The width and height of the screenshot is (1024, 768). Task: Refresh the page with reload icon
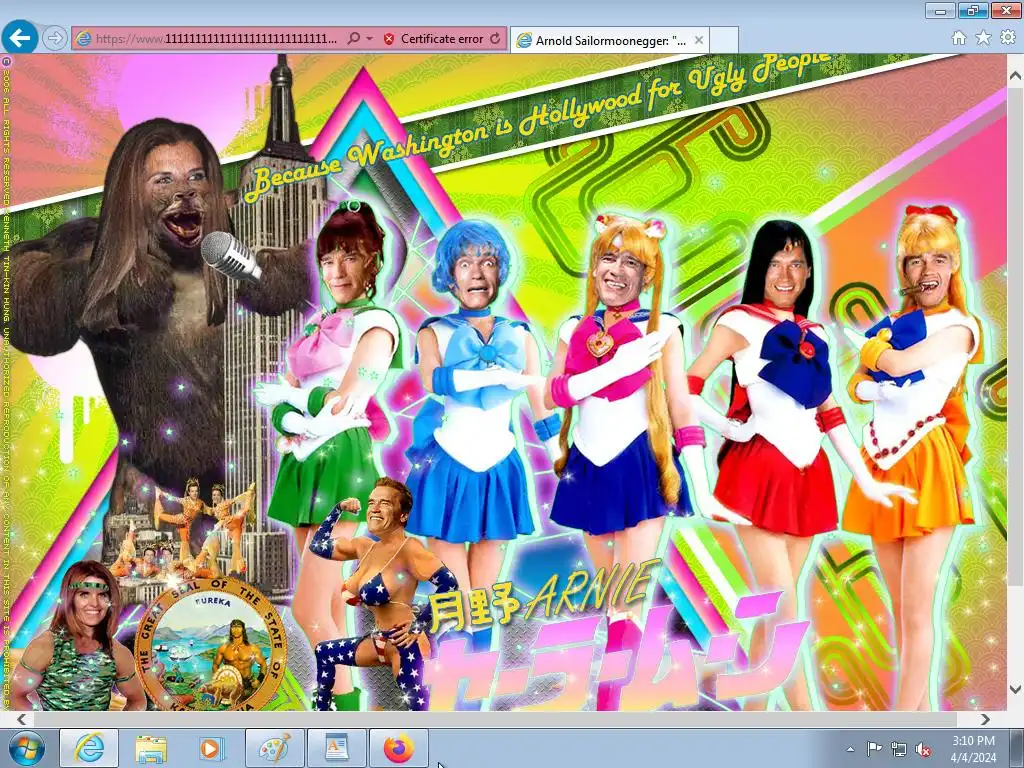(x=496, y=39)
